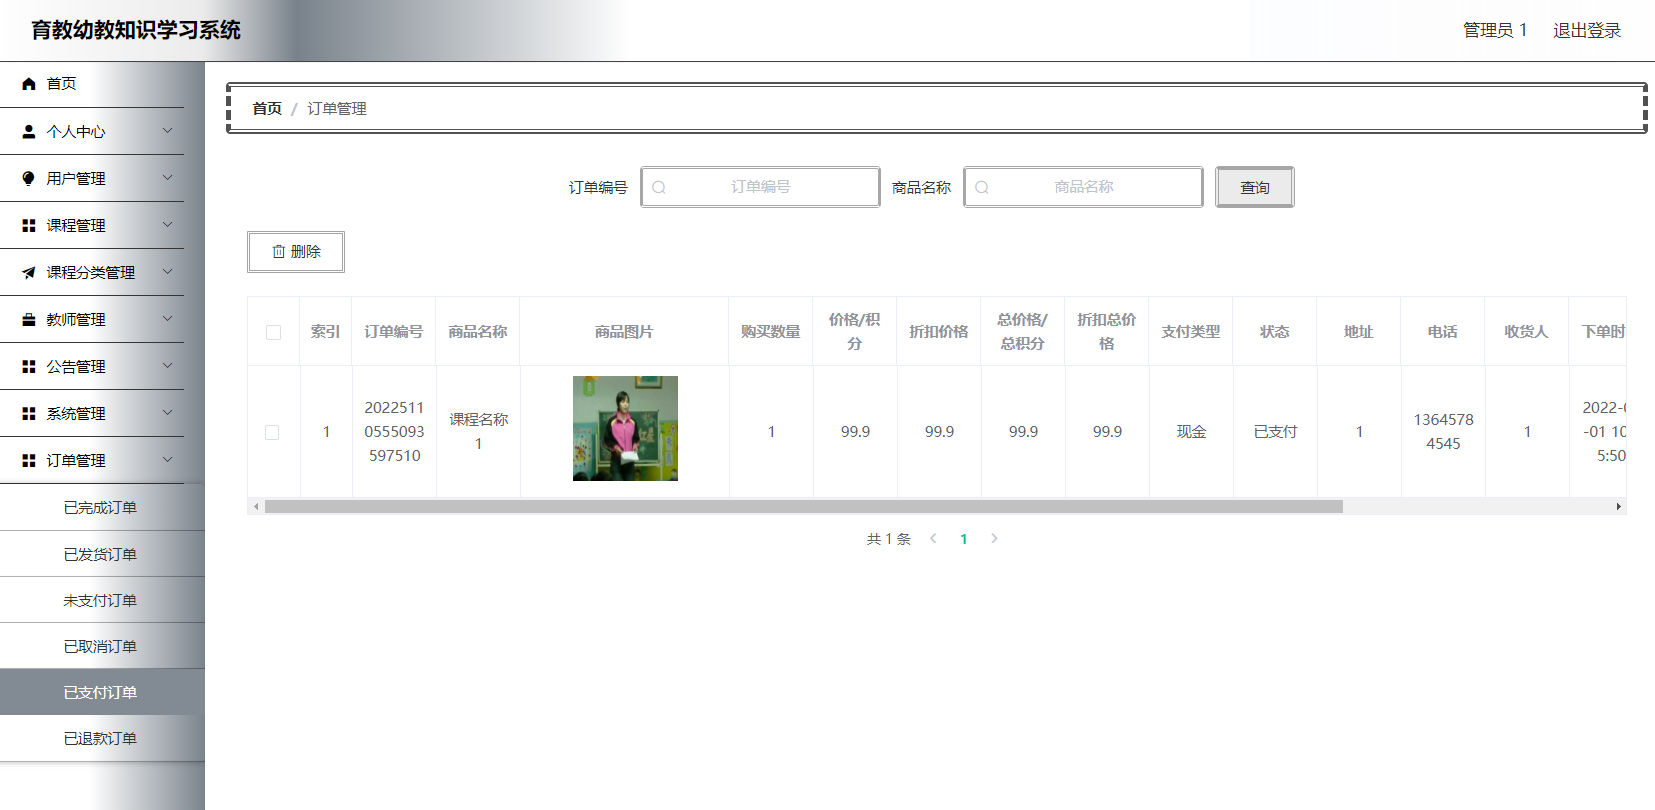
Task: Expand the 公告管理 menu chevron
Action: 168,366
